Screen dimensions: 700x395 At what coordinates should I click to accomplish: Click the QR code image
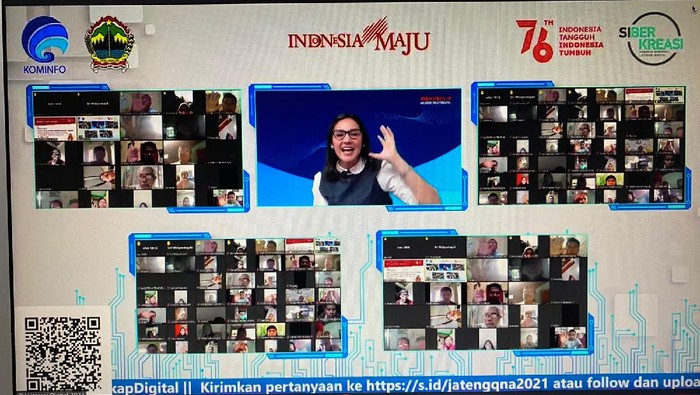62,353
